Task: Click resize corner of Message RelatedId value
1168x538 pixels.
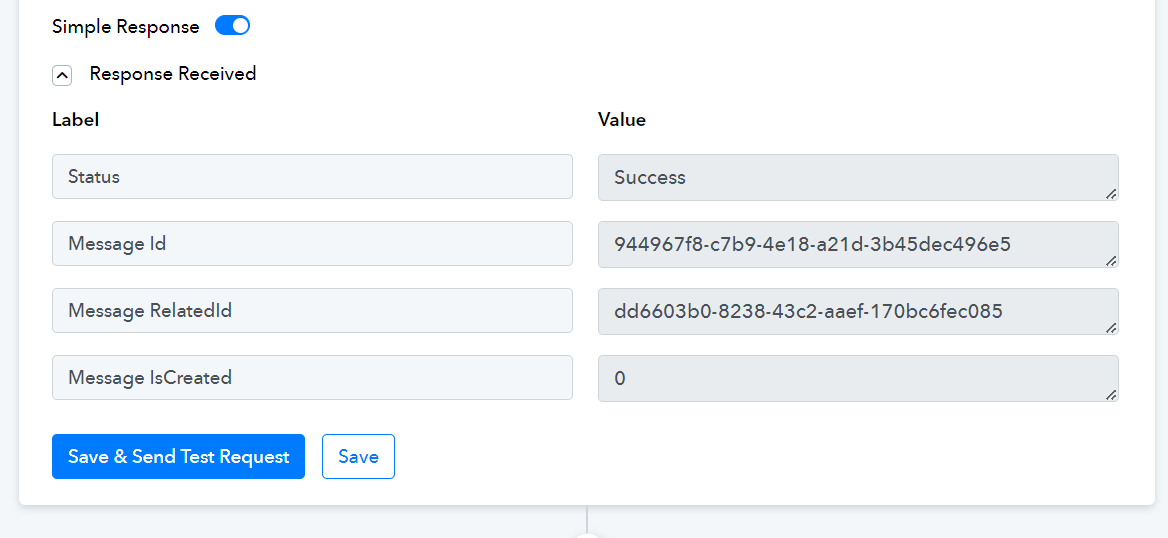Action: pos(1111,327)
